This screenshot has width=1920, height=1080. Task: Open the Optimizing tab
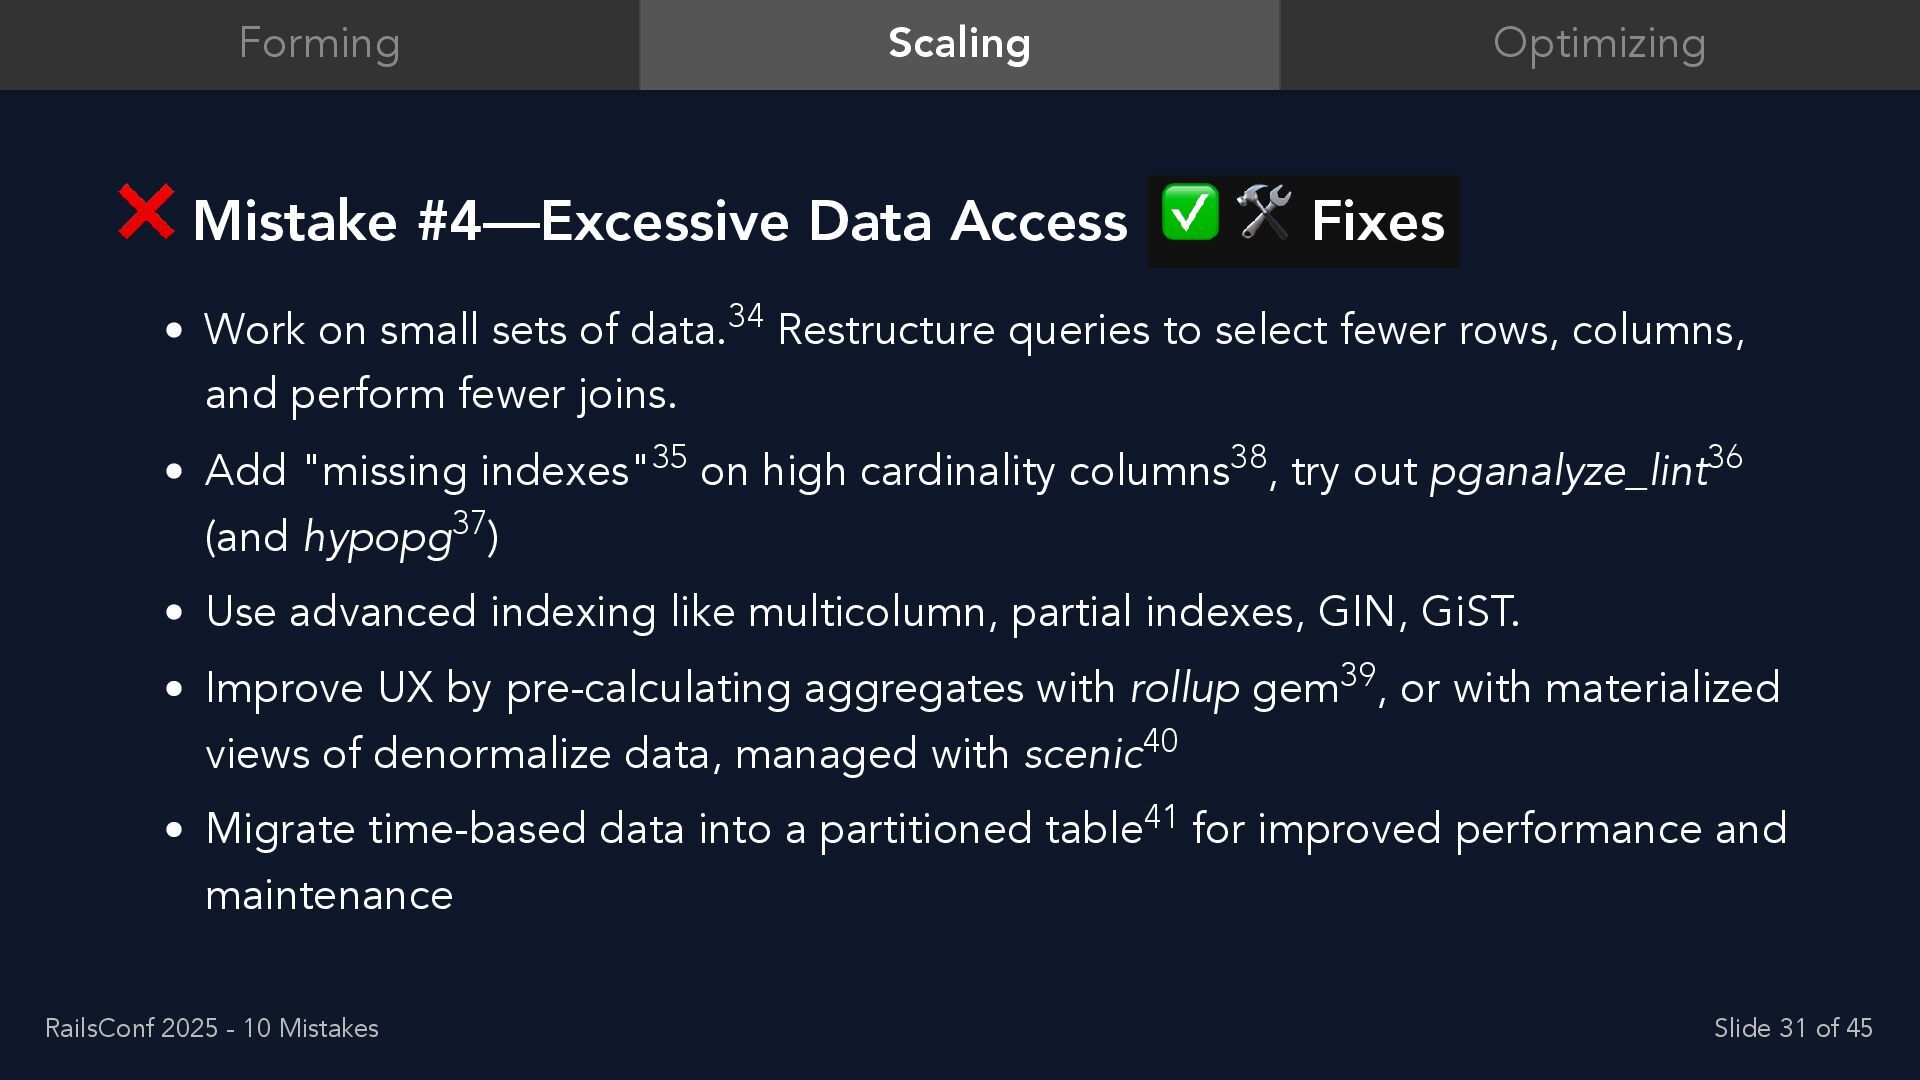point(1600,44)
